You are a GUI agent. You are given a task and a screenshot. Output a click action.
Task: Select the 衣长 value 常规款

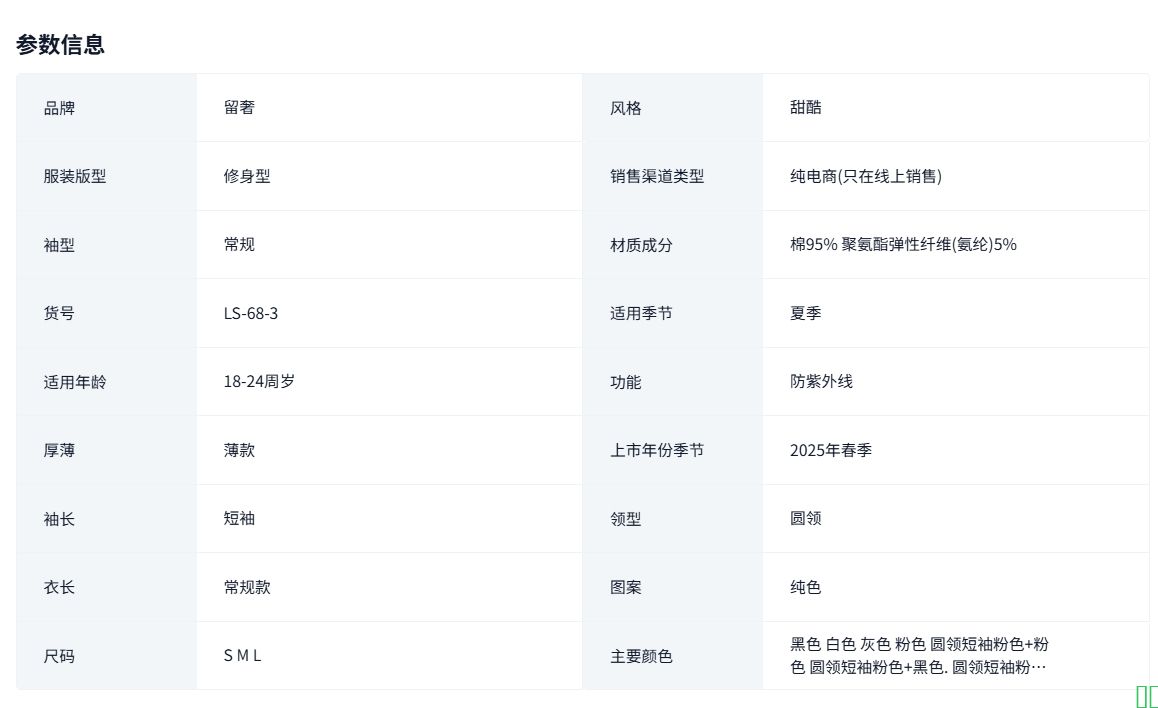coord(247,587)
